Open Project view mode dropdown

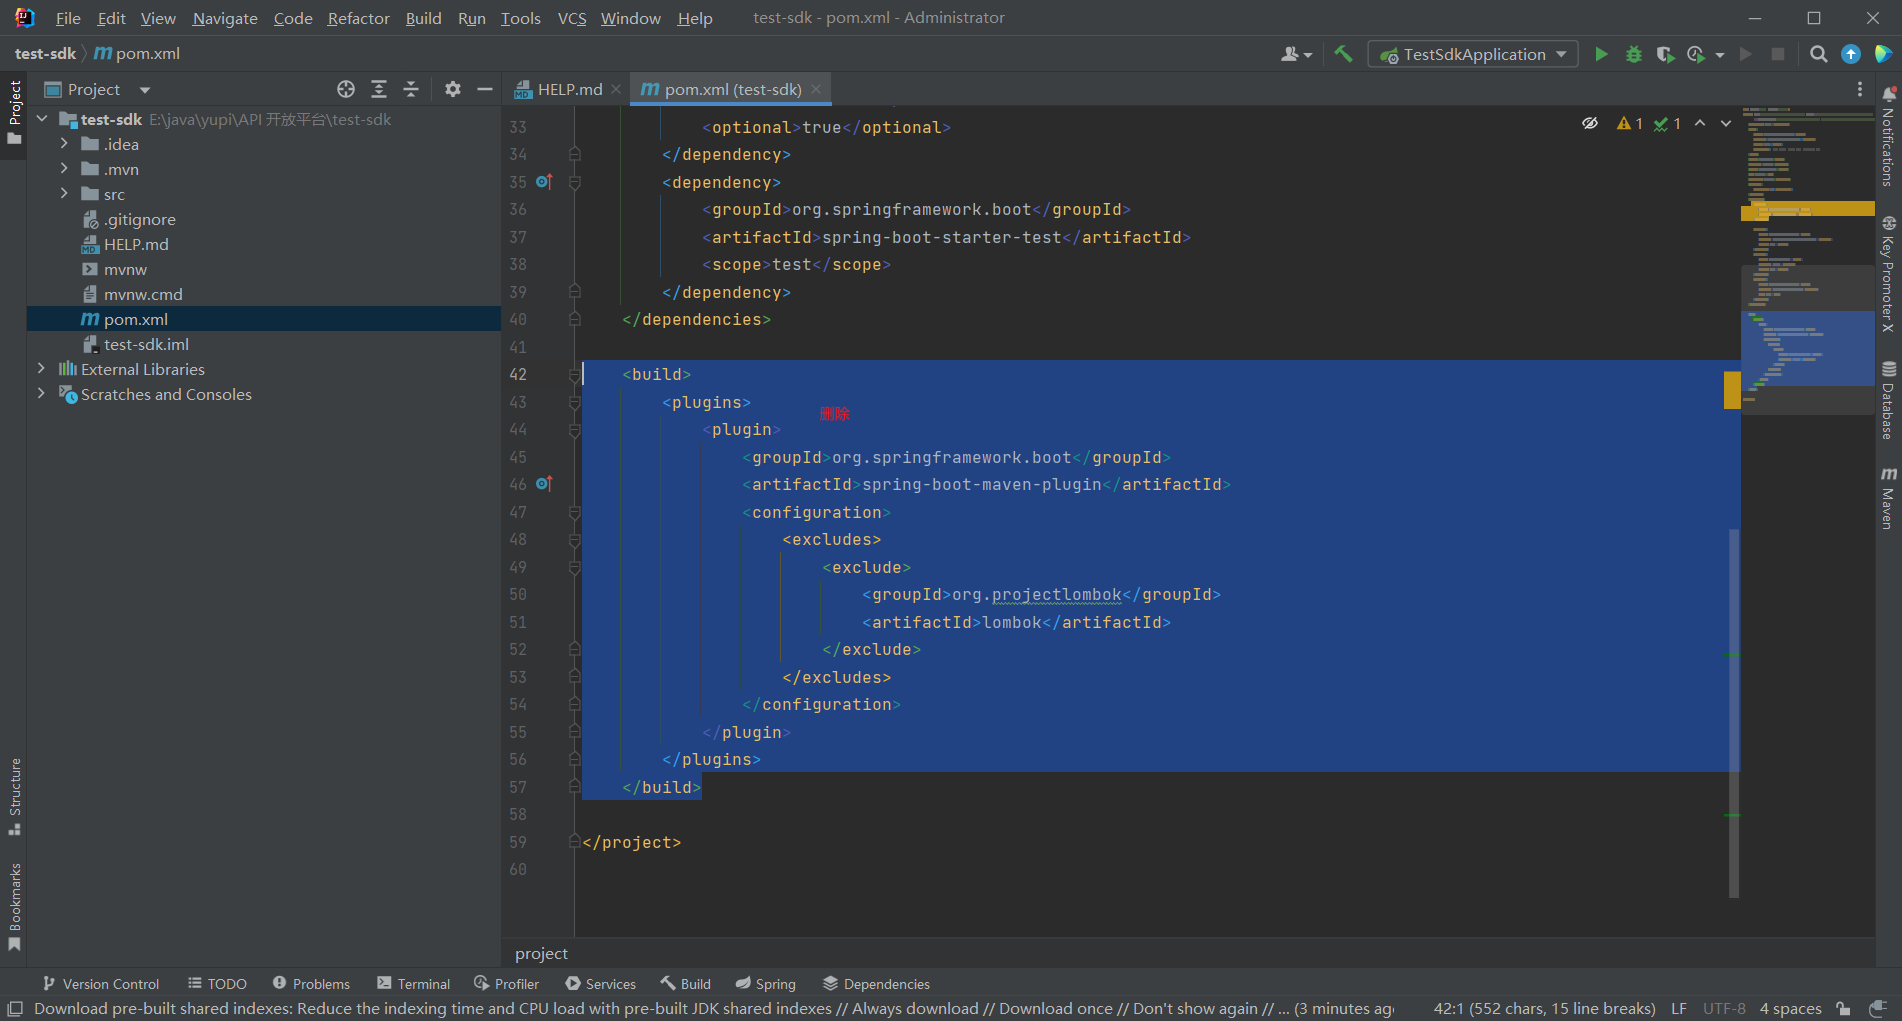point(145,90)
